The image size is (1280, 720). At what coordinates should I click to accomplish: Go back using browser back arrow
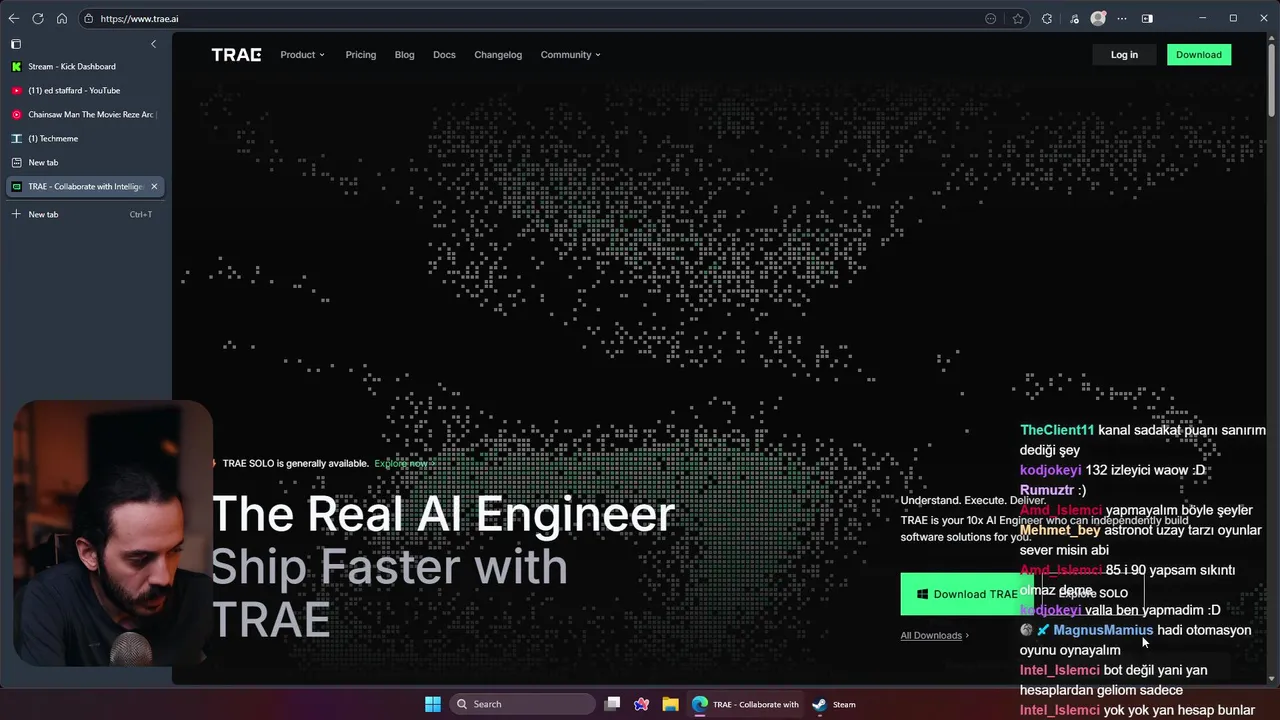click(14, 18)
